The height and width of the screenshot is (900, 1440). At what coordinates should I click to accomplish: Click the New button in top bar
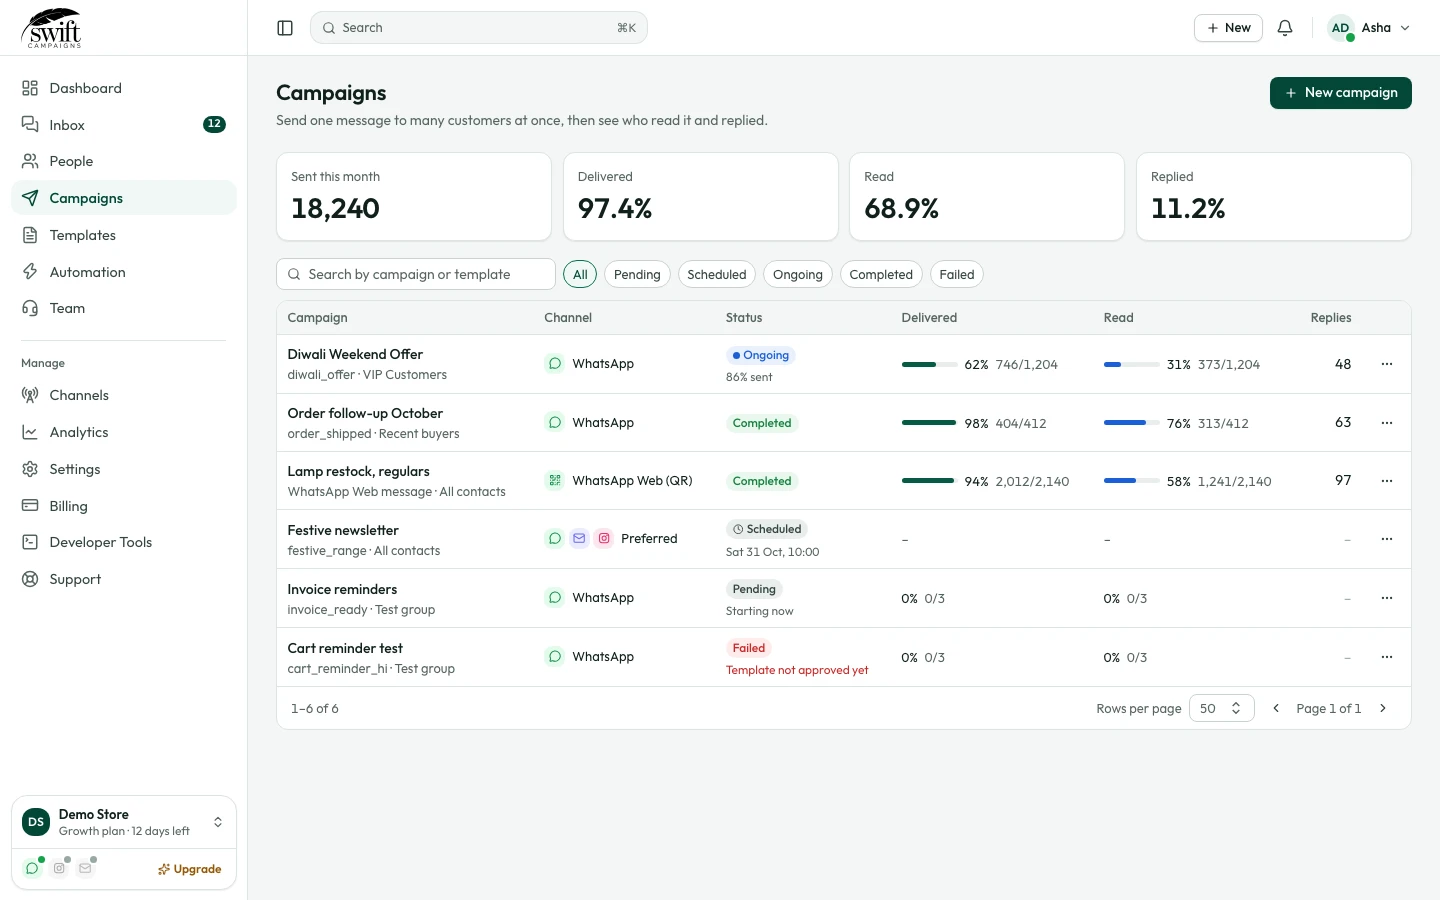click(x=1228, y=28)
